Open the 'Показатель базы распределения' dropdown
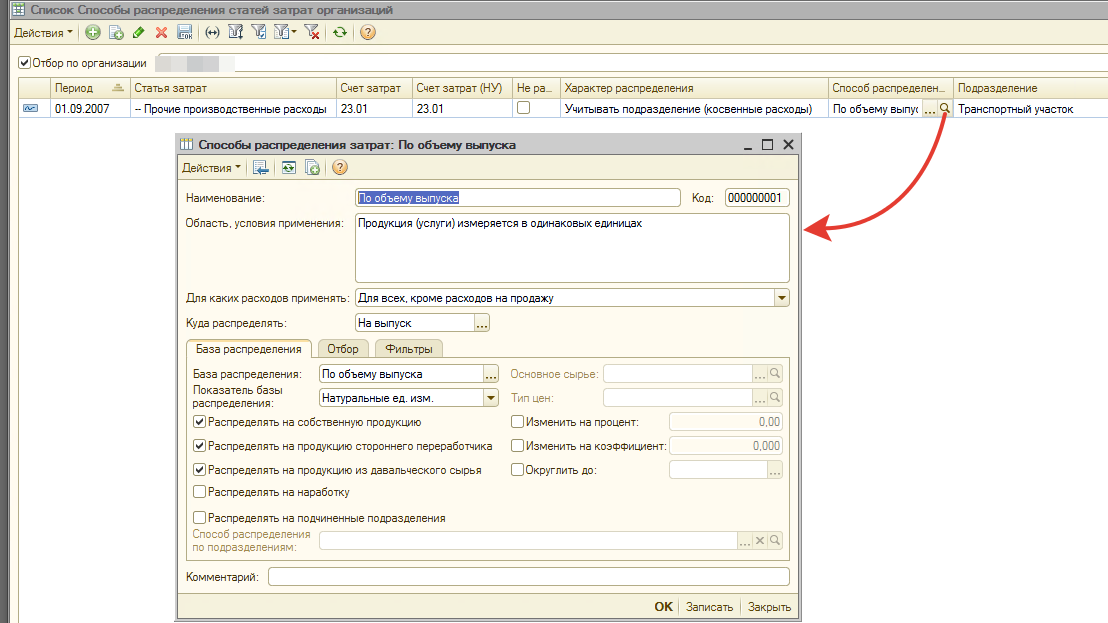Screen dimensions: 1108x623 click(490, 398)
